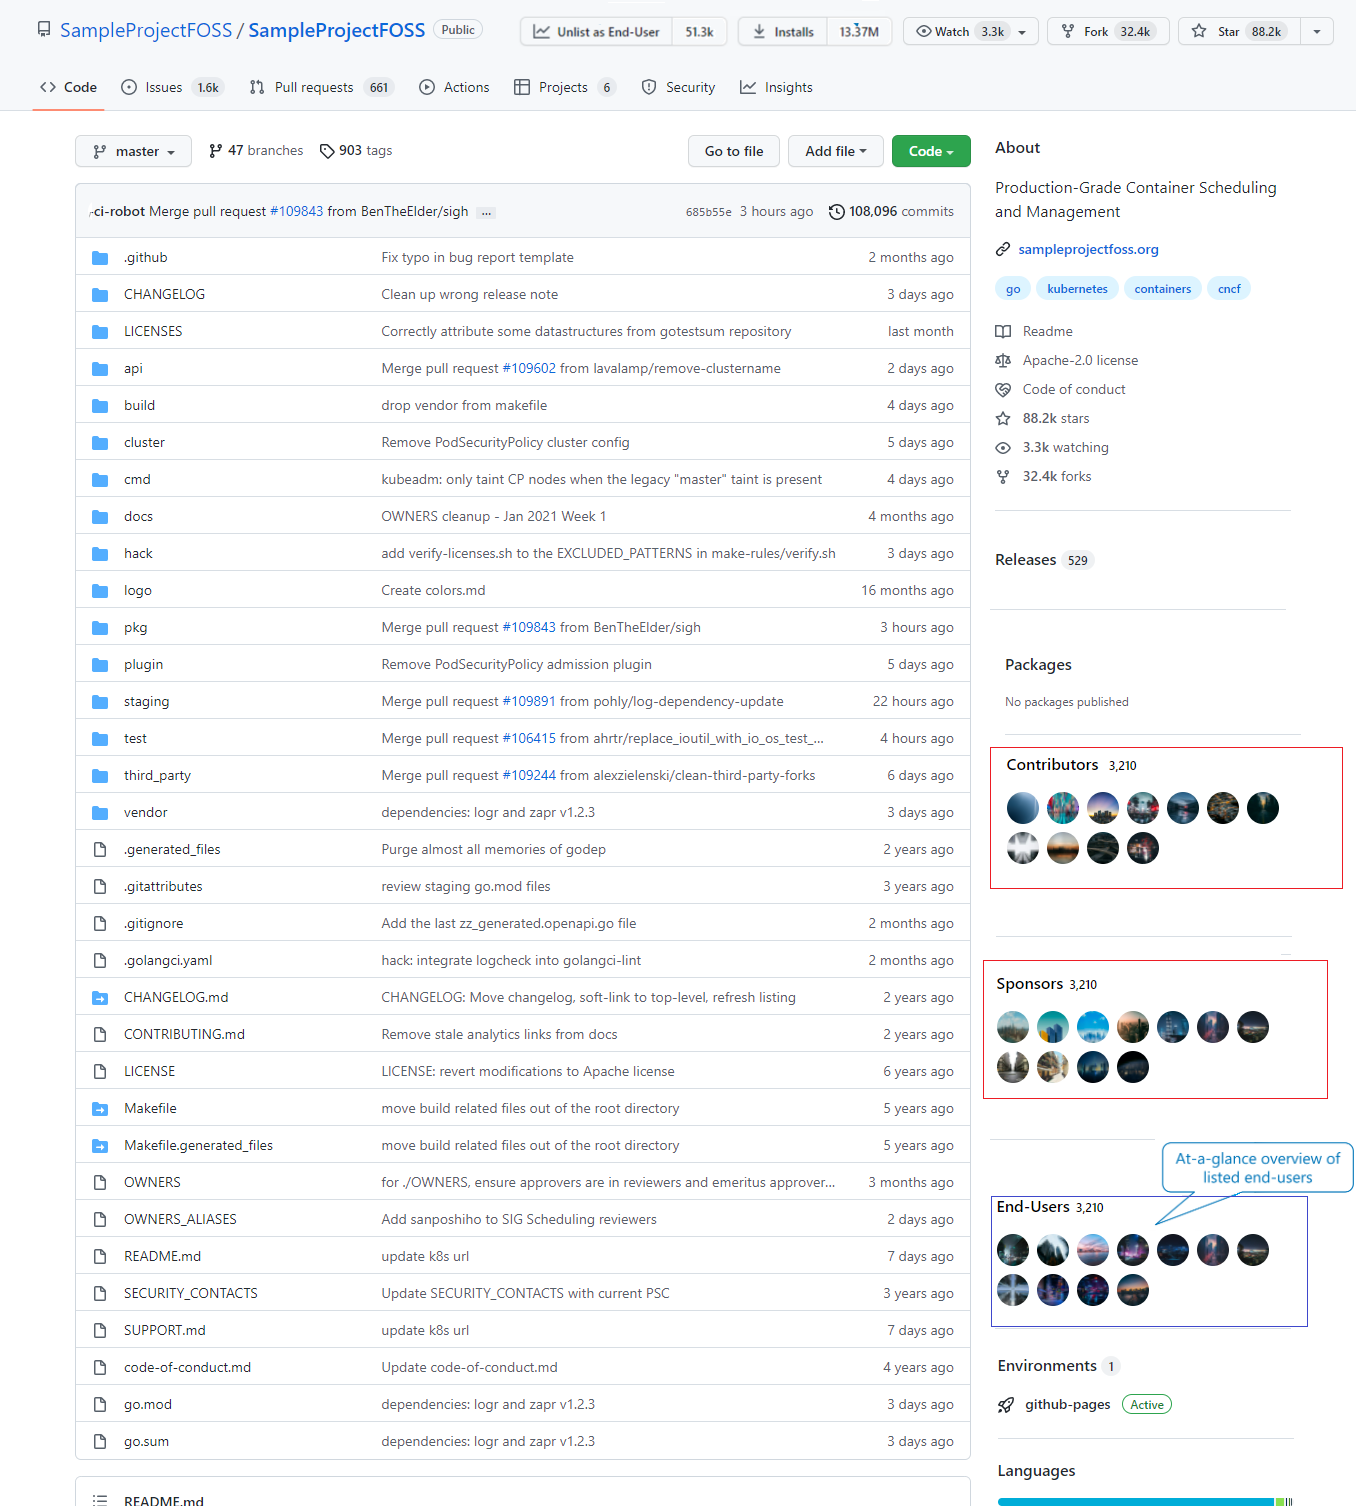Click the Apache-2.0 license scale icon
This screenshot has width=1356, height=1506.
1003,360
